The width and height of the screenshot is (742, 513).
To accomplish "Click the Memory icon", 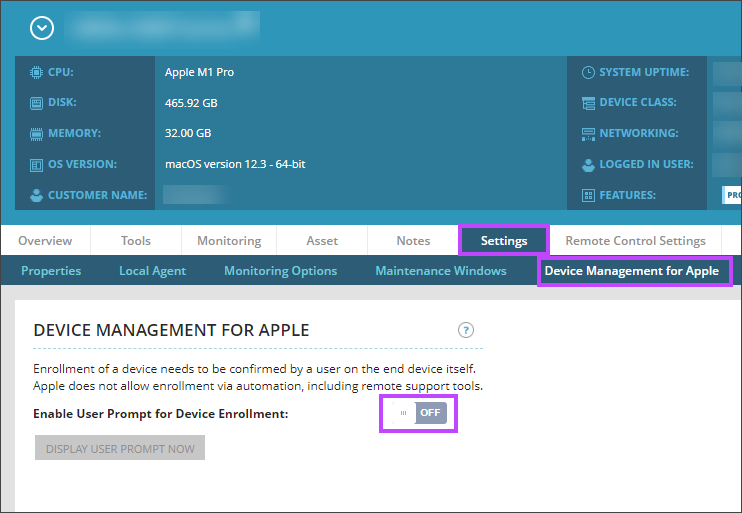I will click(x=36, y=134).
